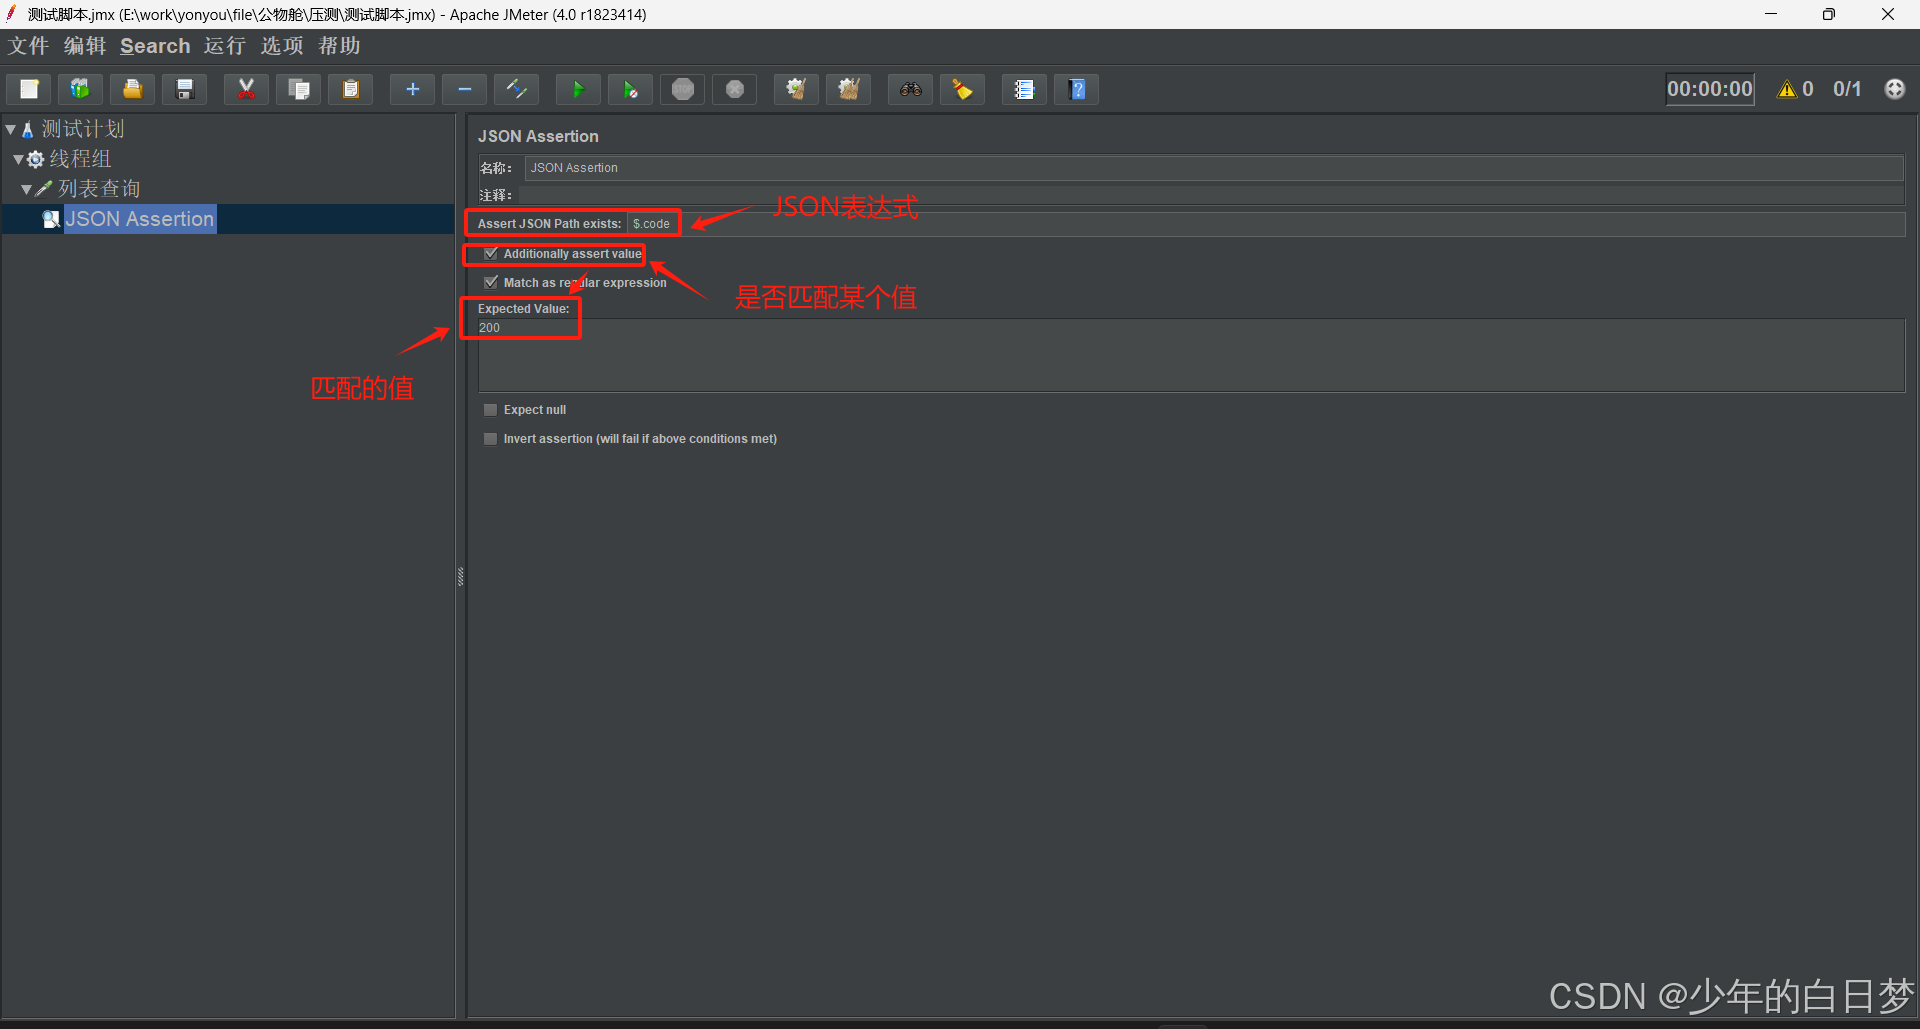Image resolution: width=1920 pixels, height=1029 pixels.
Task: Click the panel divider collapse handle
Action: point(460,576)
